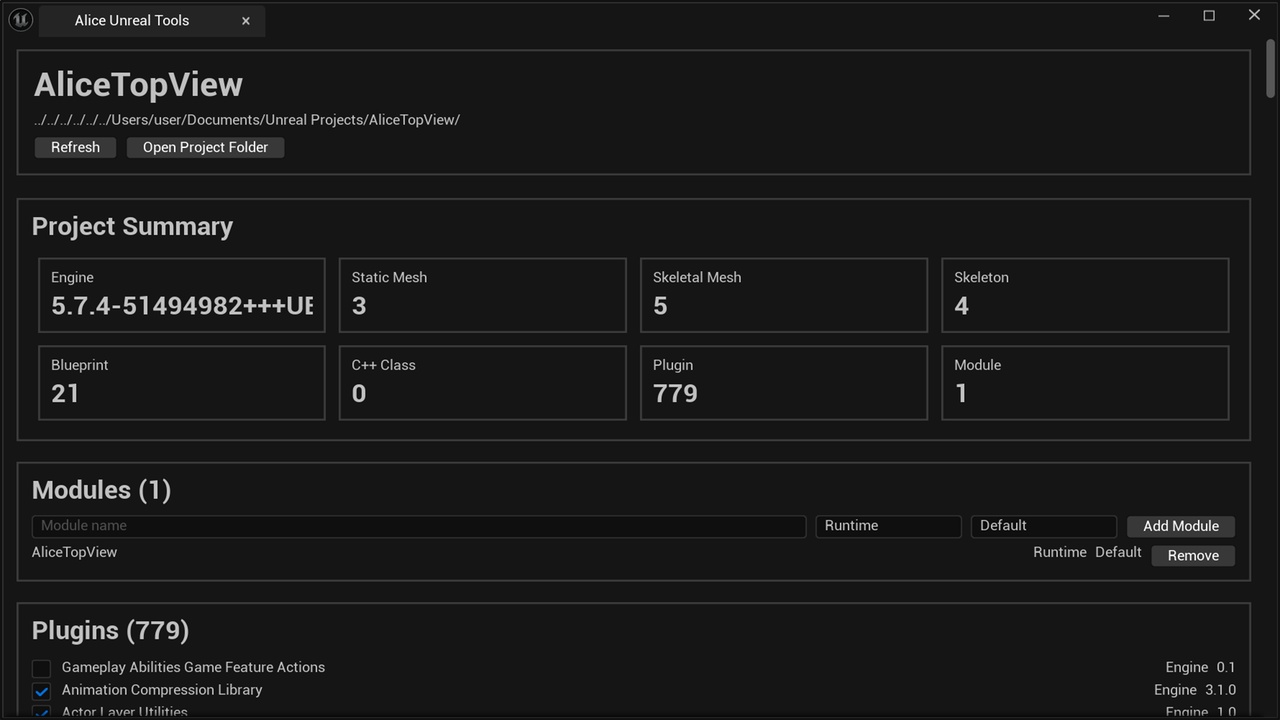The height and width of the screenshot is (720, 1280).
Task: Select the Module count card
Action: (x=1085, y=383)
